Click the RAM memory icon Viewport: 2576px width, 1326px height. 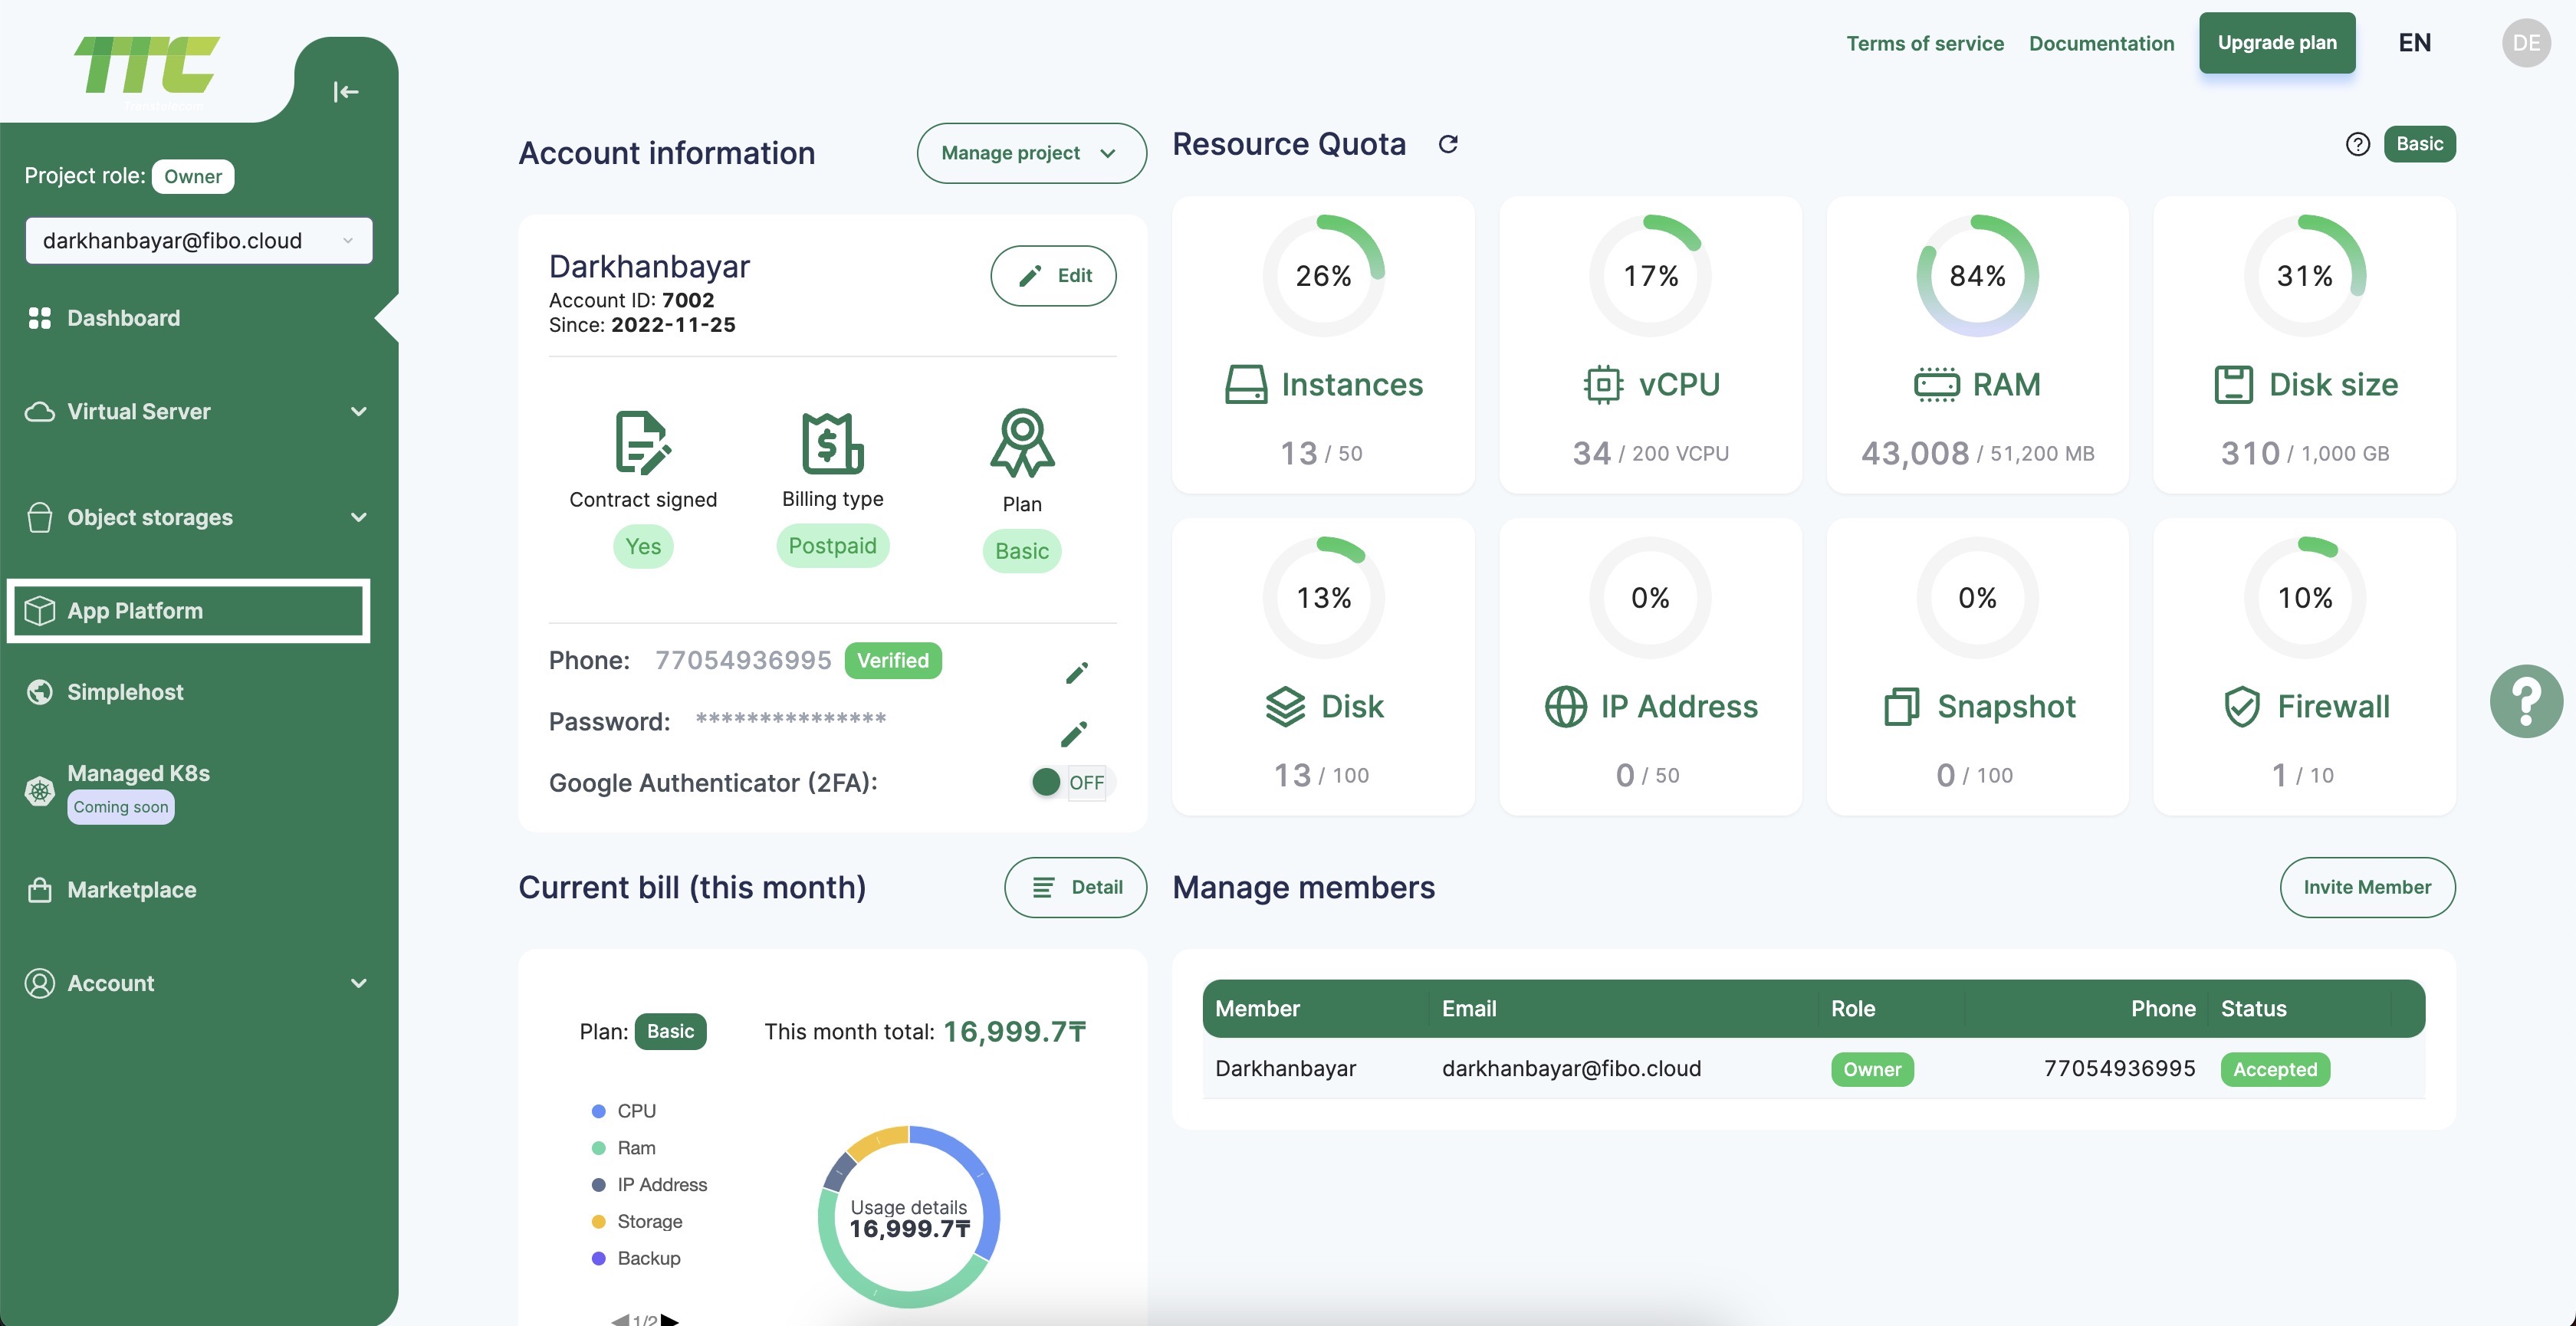(1936, 384)
